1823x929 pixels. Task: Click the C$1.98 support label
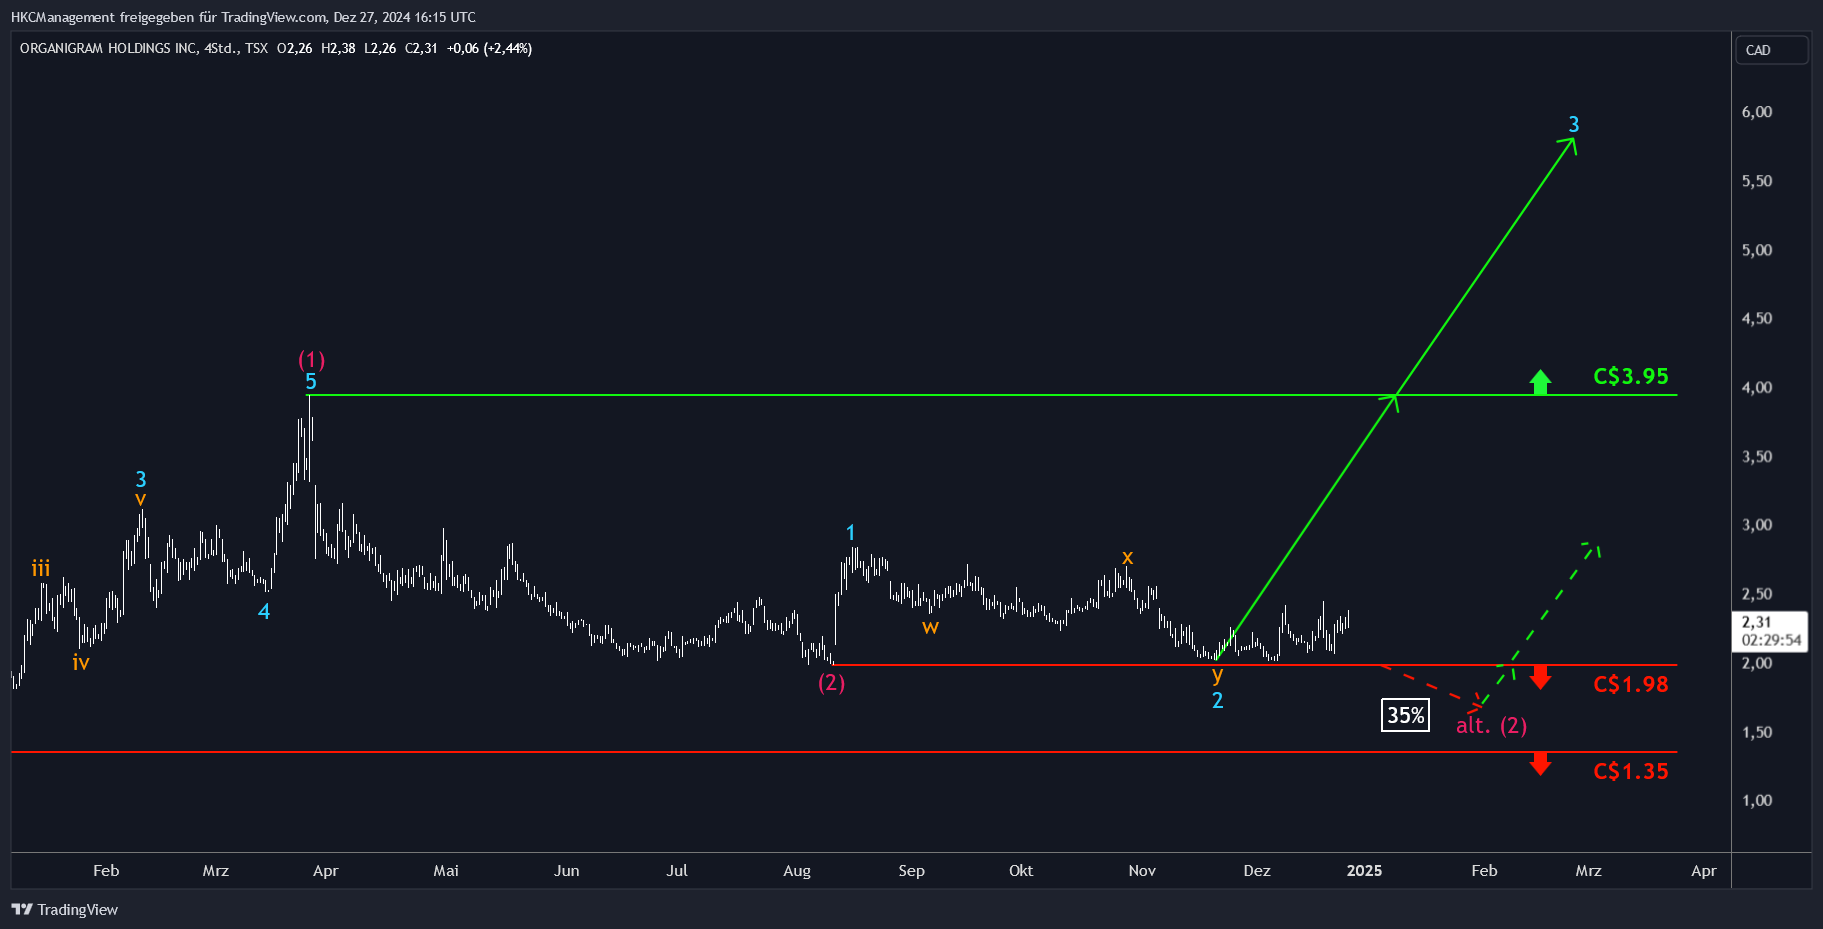(x=1630, y=684)
